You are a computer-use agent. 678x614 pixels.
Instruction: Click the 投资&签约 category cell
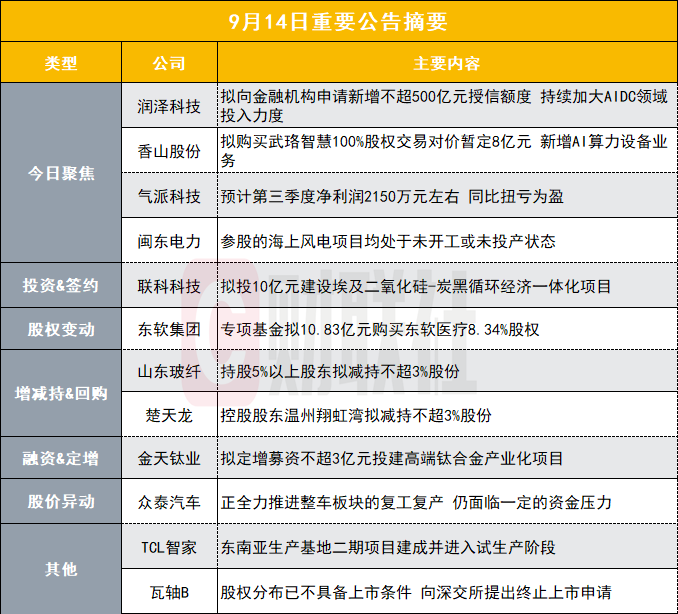(61, 285)
